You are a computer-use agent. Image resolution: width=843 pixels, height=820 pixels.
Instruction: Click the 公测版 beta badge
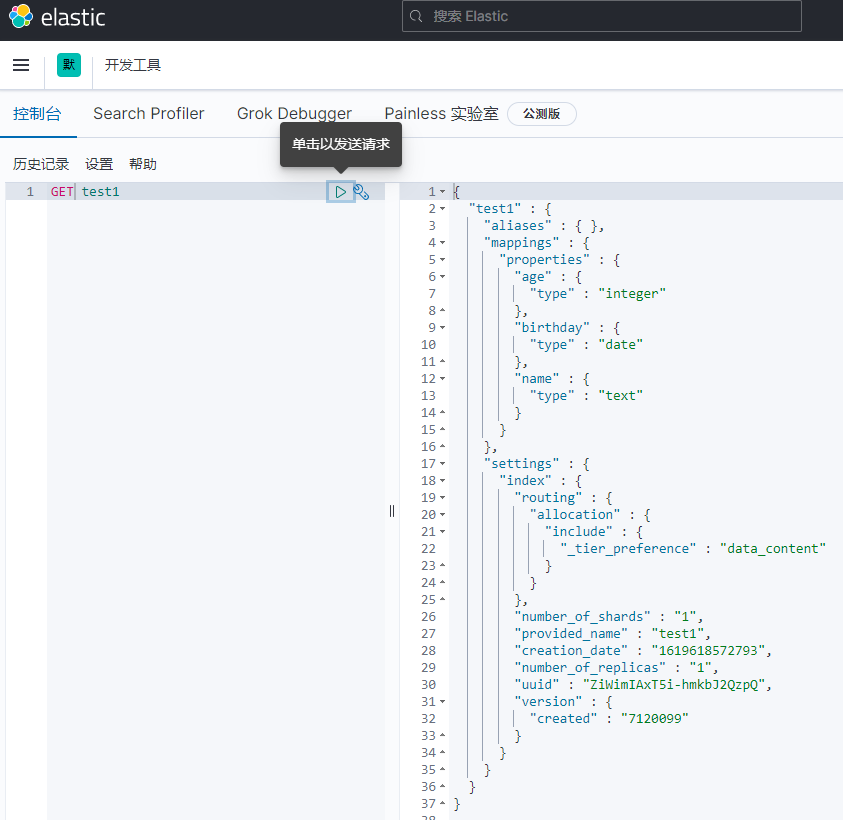coord(541,113)
